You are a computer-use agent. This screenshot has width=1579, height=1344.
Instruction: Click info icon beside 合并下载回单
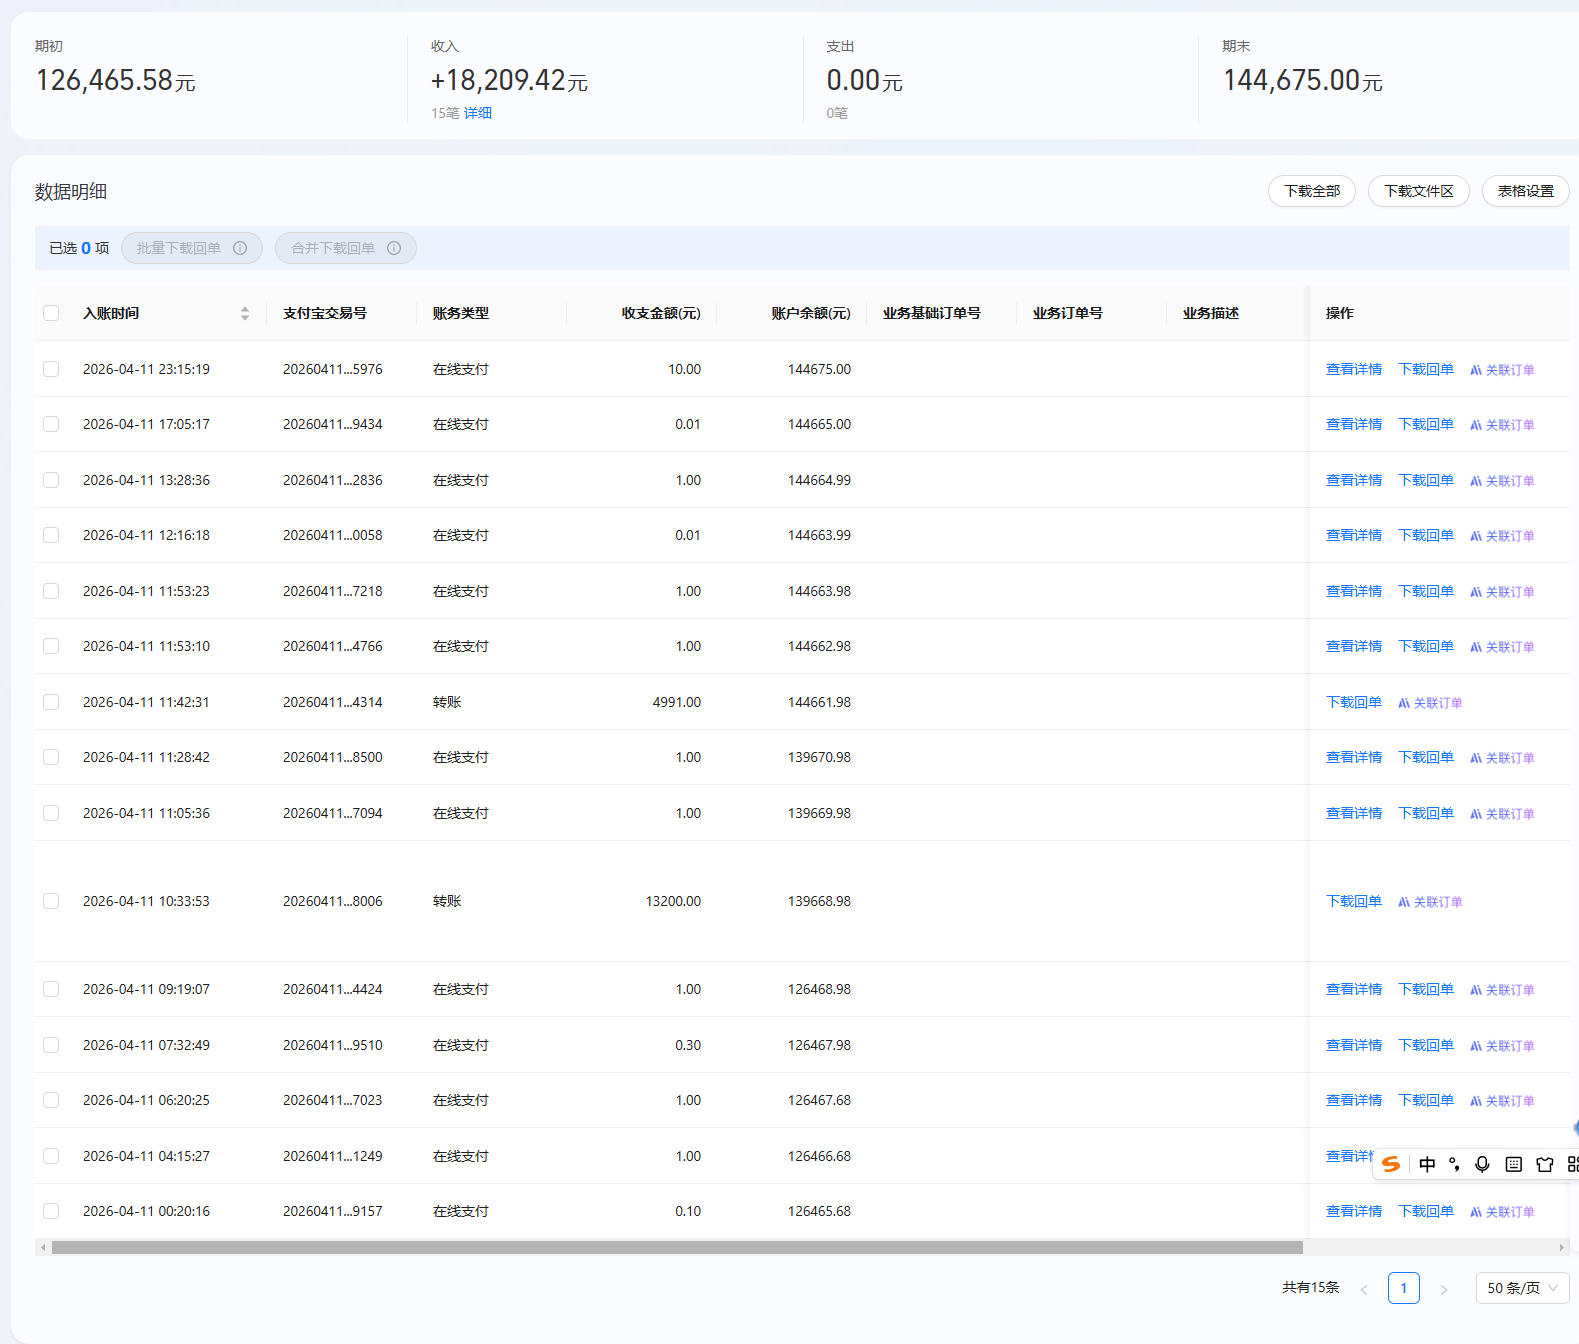click(394, 248)
